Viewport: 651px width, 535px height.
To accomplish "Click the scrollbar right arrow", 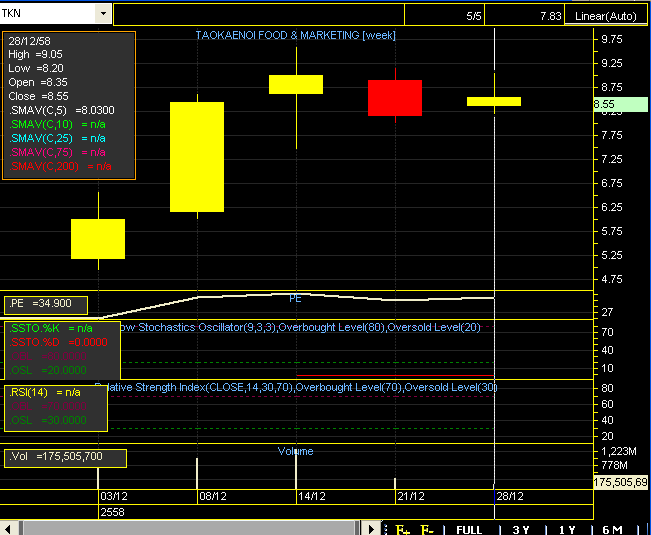I will pos(371,529).
